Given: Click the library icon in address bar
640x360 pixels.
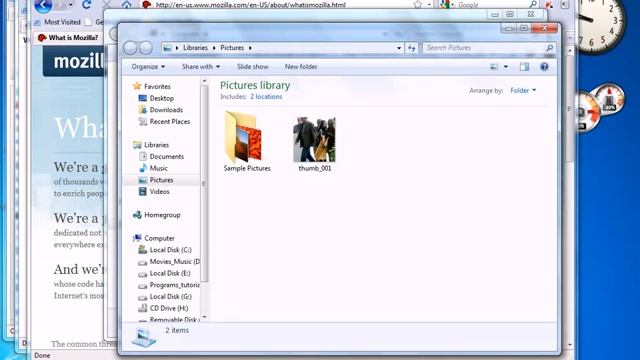Looking at the screenshot, I should 167,48.
